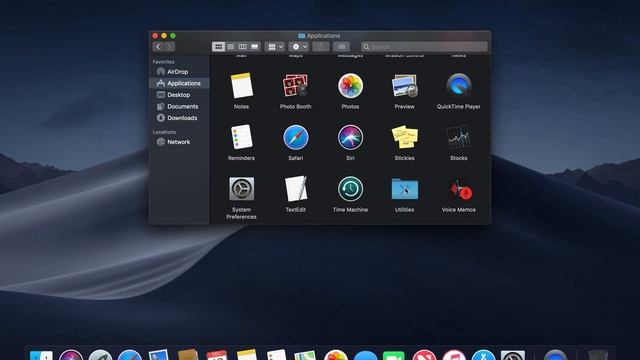Select the Safari compass icon in Applications
Viewport: 640px width, 360px height.
[x=296, y=137]
